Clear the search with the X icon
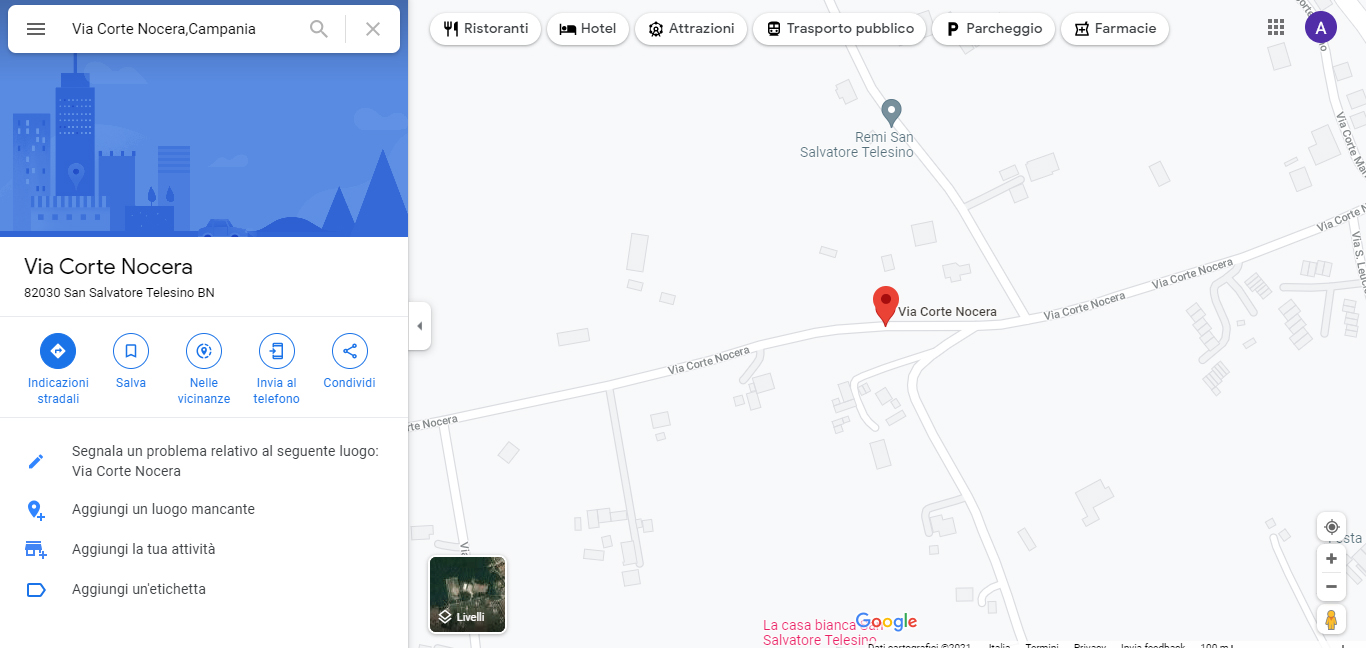1366x648 pixels. [x=373, y=29]
